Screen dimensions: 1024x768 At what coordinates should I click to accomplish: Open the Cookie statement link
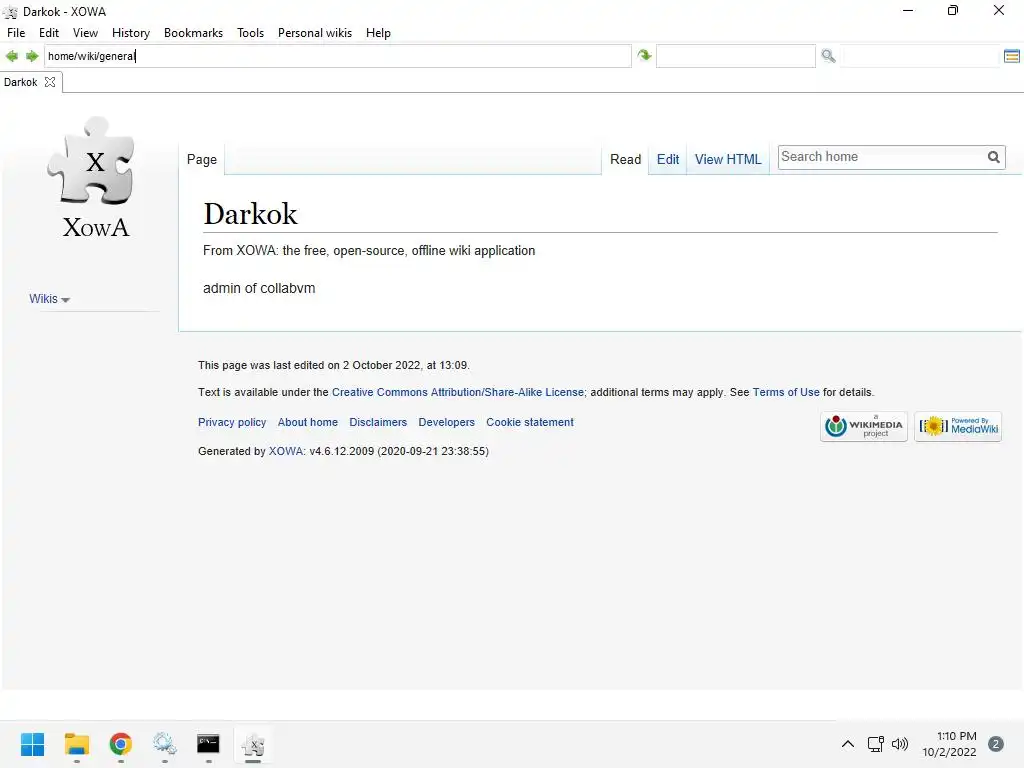point(530,423)
